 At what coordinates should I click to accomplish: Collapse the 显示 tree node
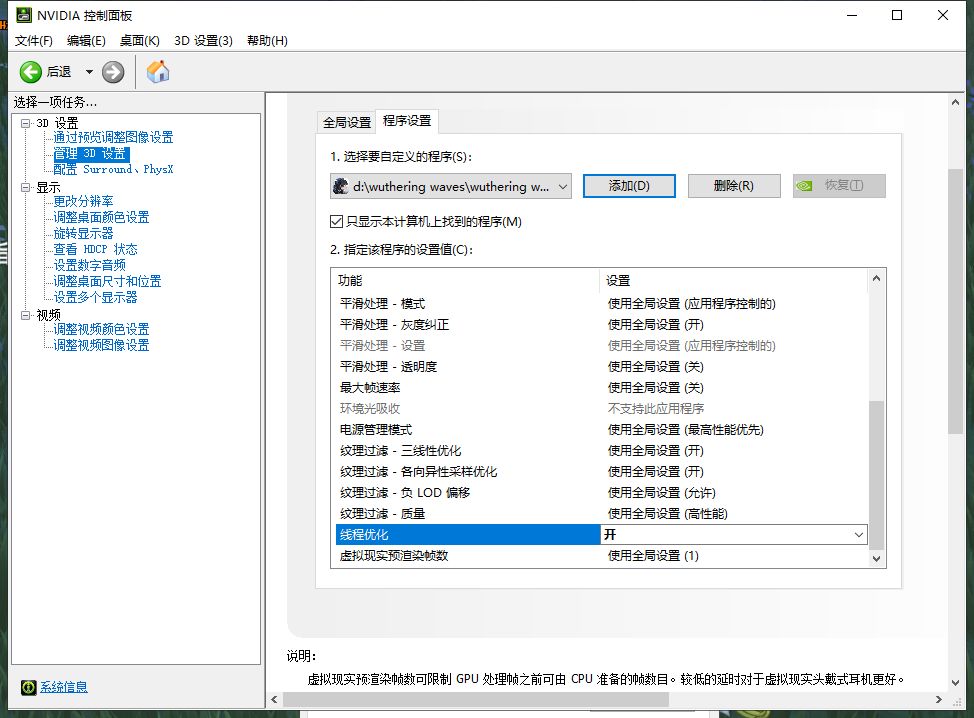pyautogui.click(x=25, y=187)
